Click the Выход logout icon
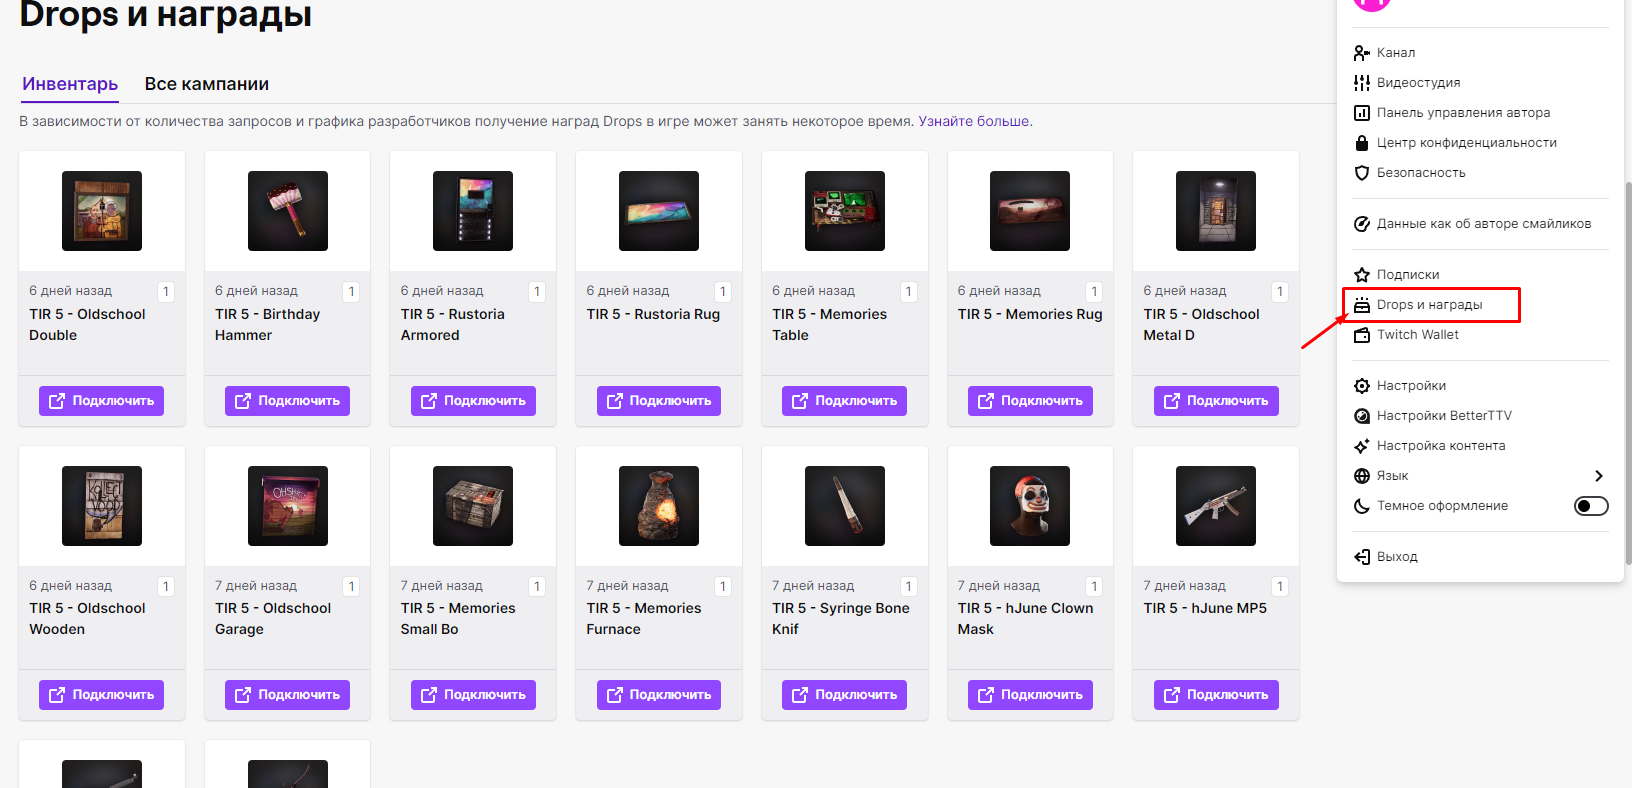 [1361, 557]
